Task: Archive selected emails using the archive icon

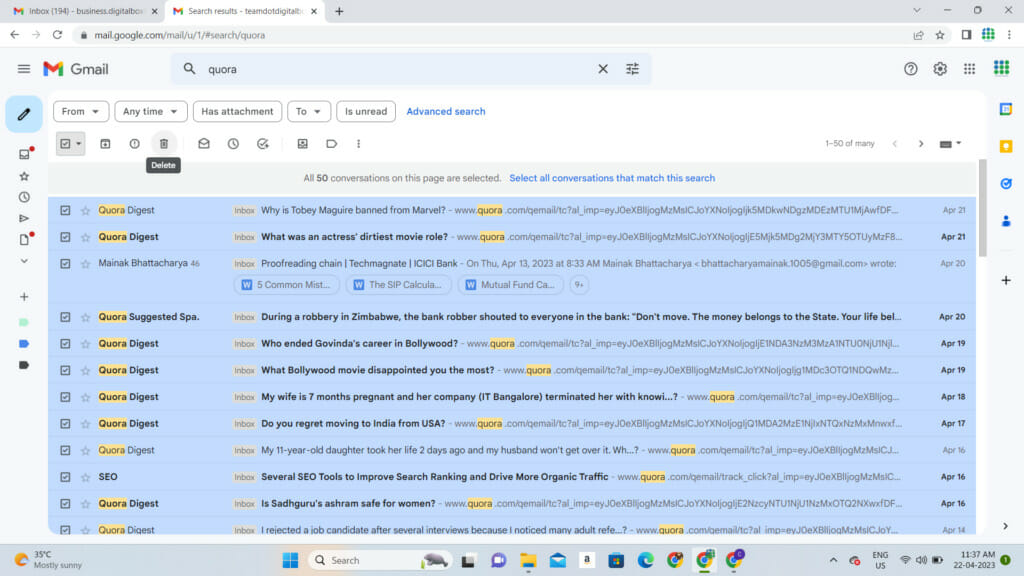Action: click(104, 143)
